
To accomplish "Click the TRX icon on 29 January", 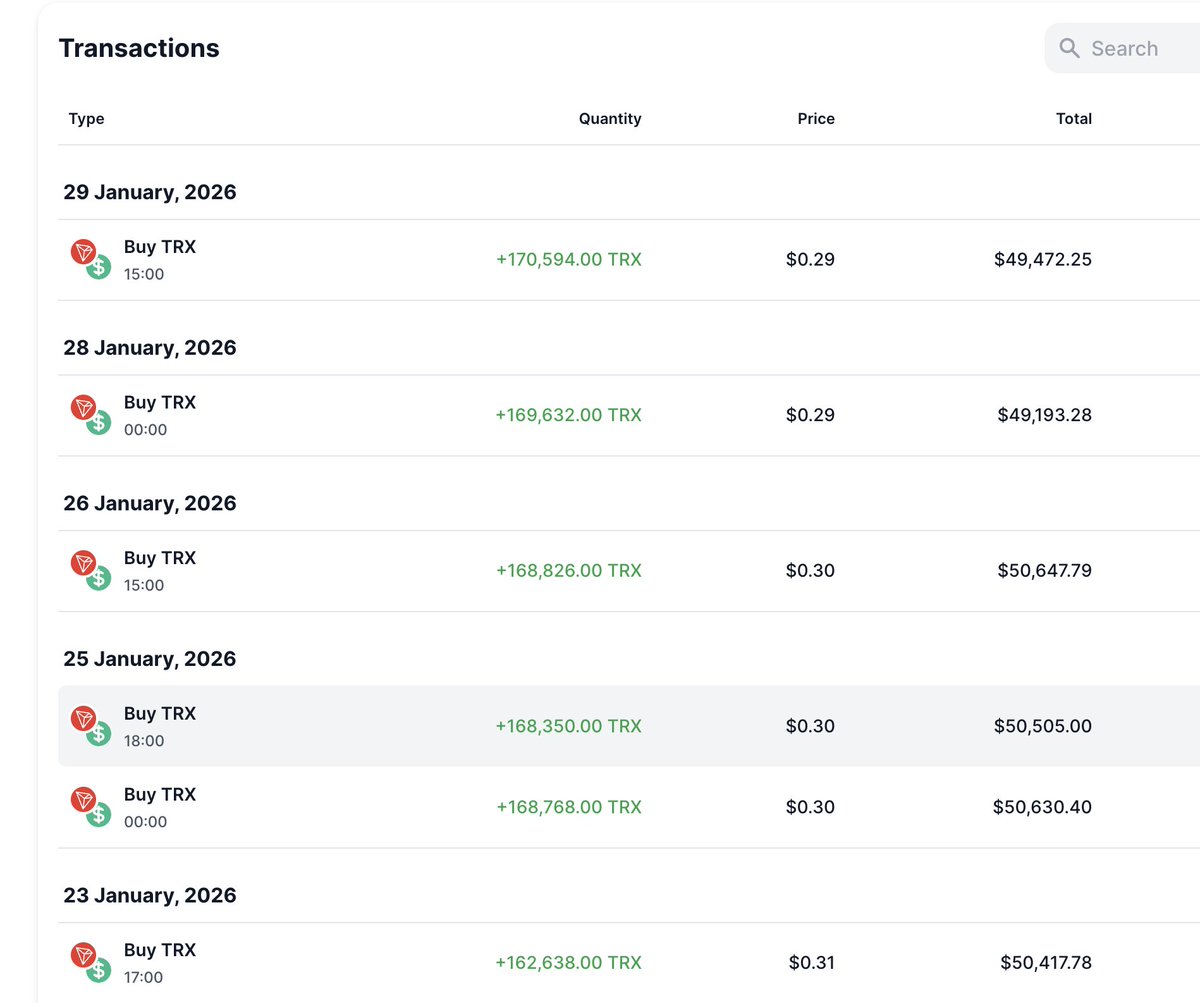I will coord(84,252).
